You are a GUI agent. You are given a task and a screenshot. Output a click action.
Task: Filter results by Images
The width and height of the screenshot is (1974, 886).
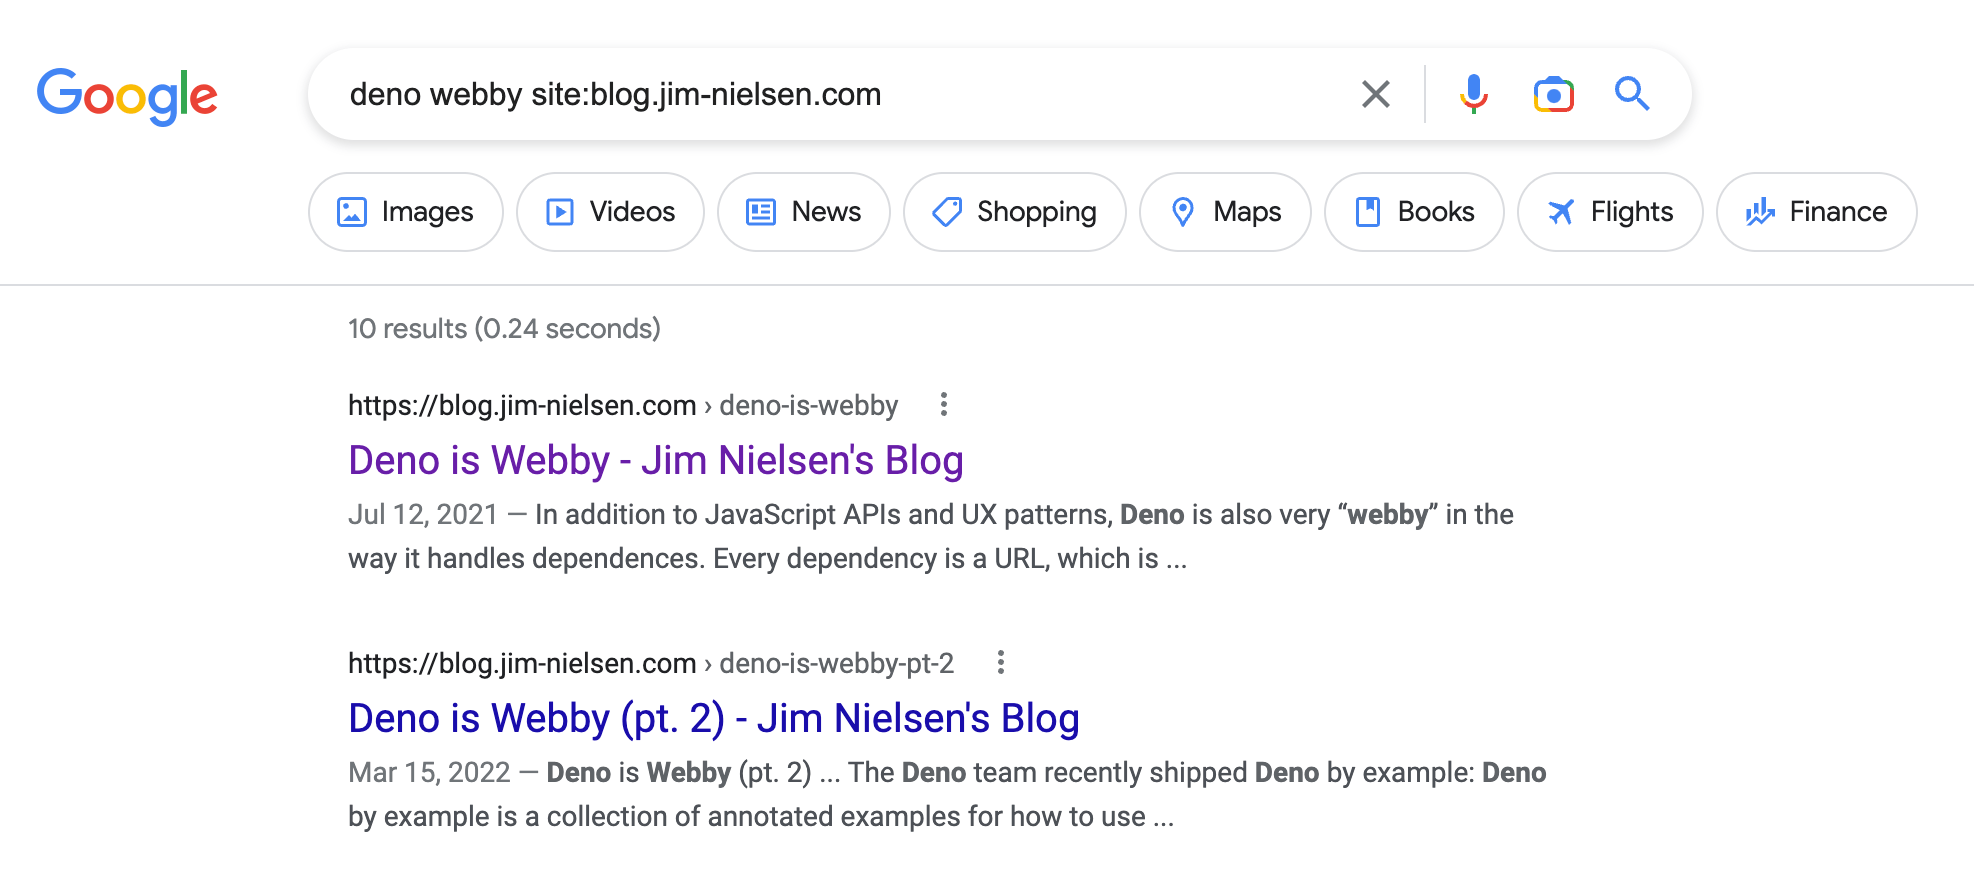(x=405, y=212)
